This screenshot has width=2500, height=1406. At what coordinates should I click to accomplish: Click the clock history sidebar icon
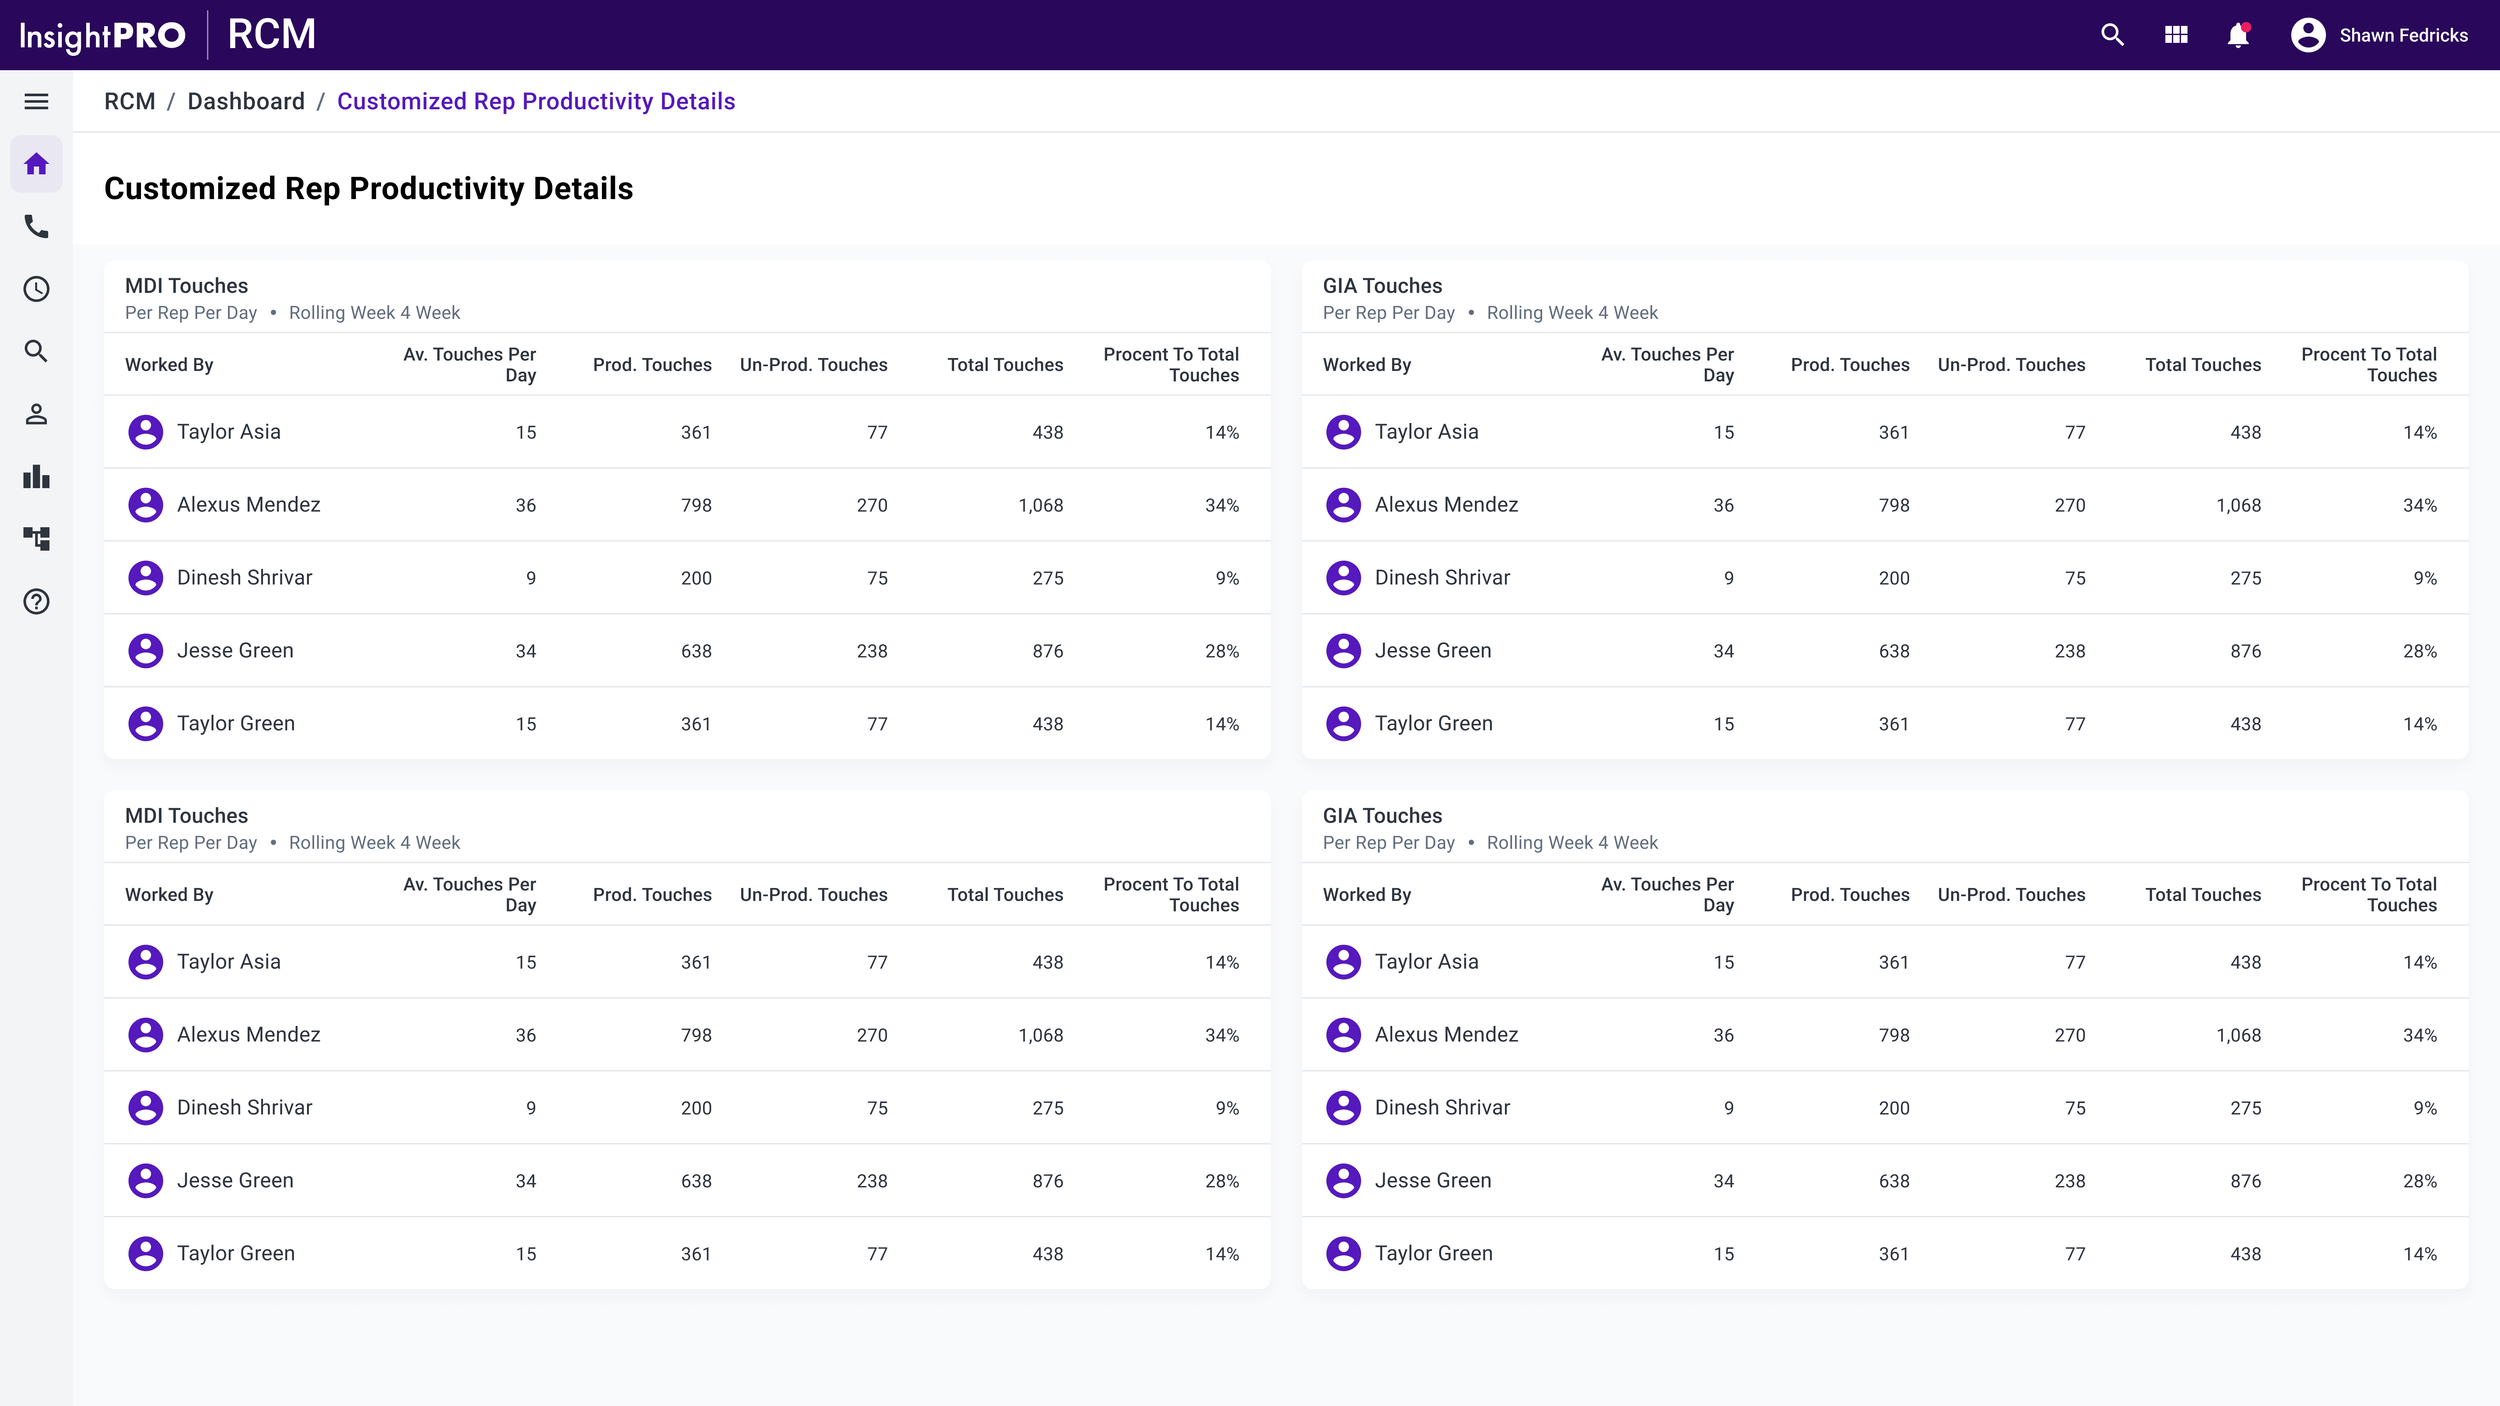pos(36,289)
